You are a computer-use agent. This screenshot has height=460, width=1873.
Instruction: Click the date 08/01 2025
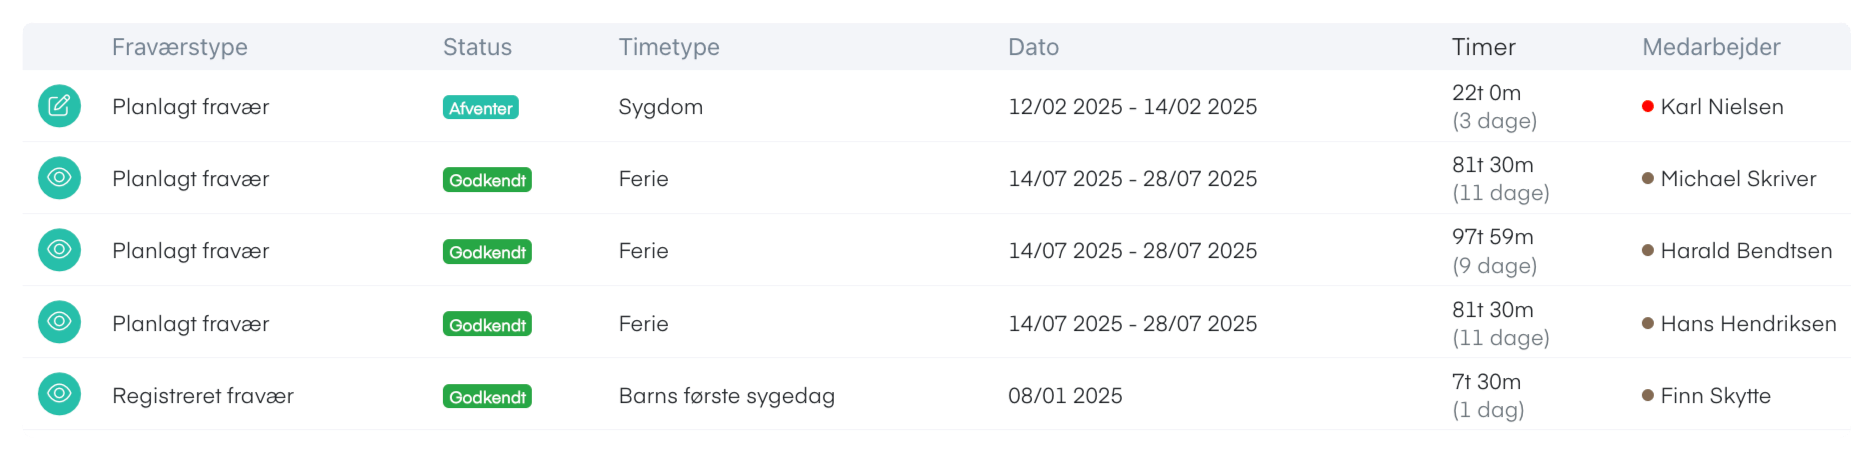coord(1065,396)
